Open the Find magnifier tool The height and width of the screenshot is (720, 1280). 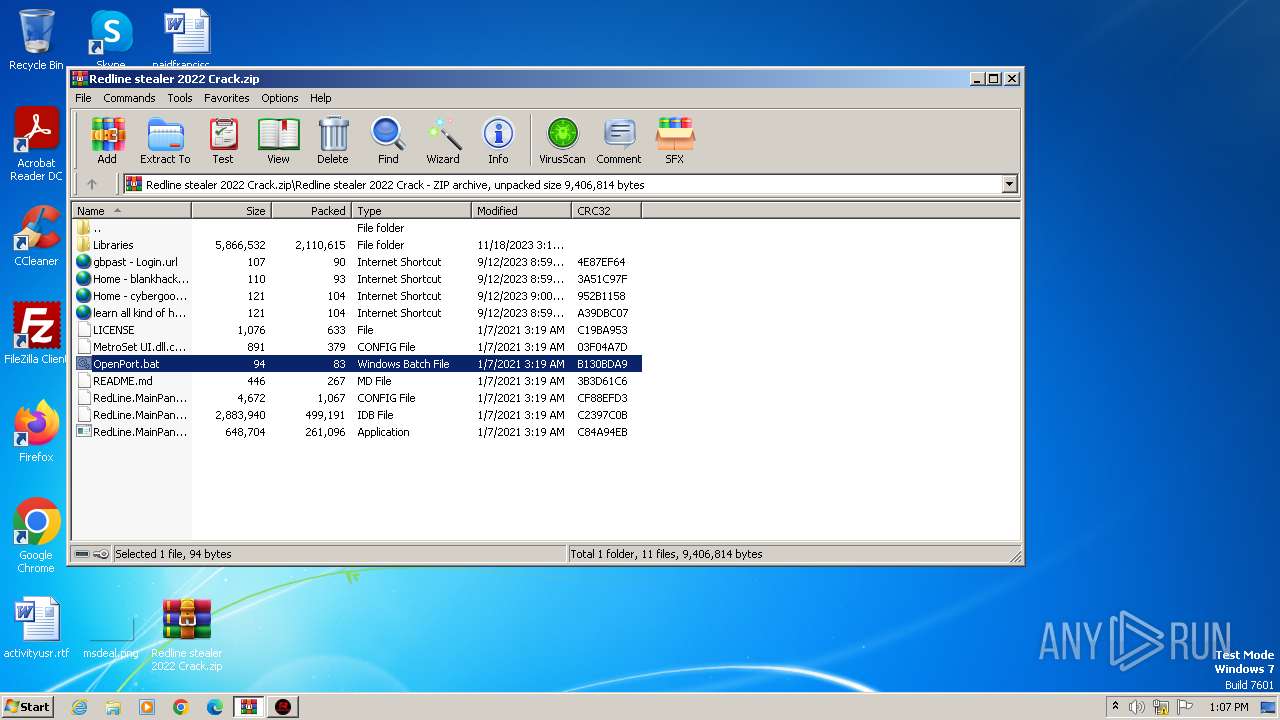pos(388,140)
